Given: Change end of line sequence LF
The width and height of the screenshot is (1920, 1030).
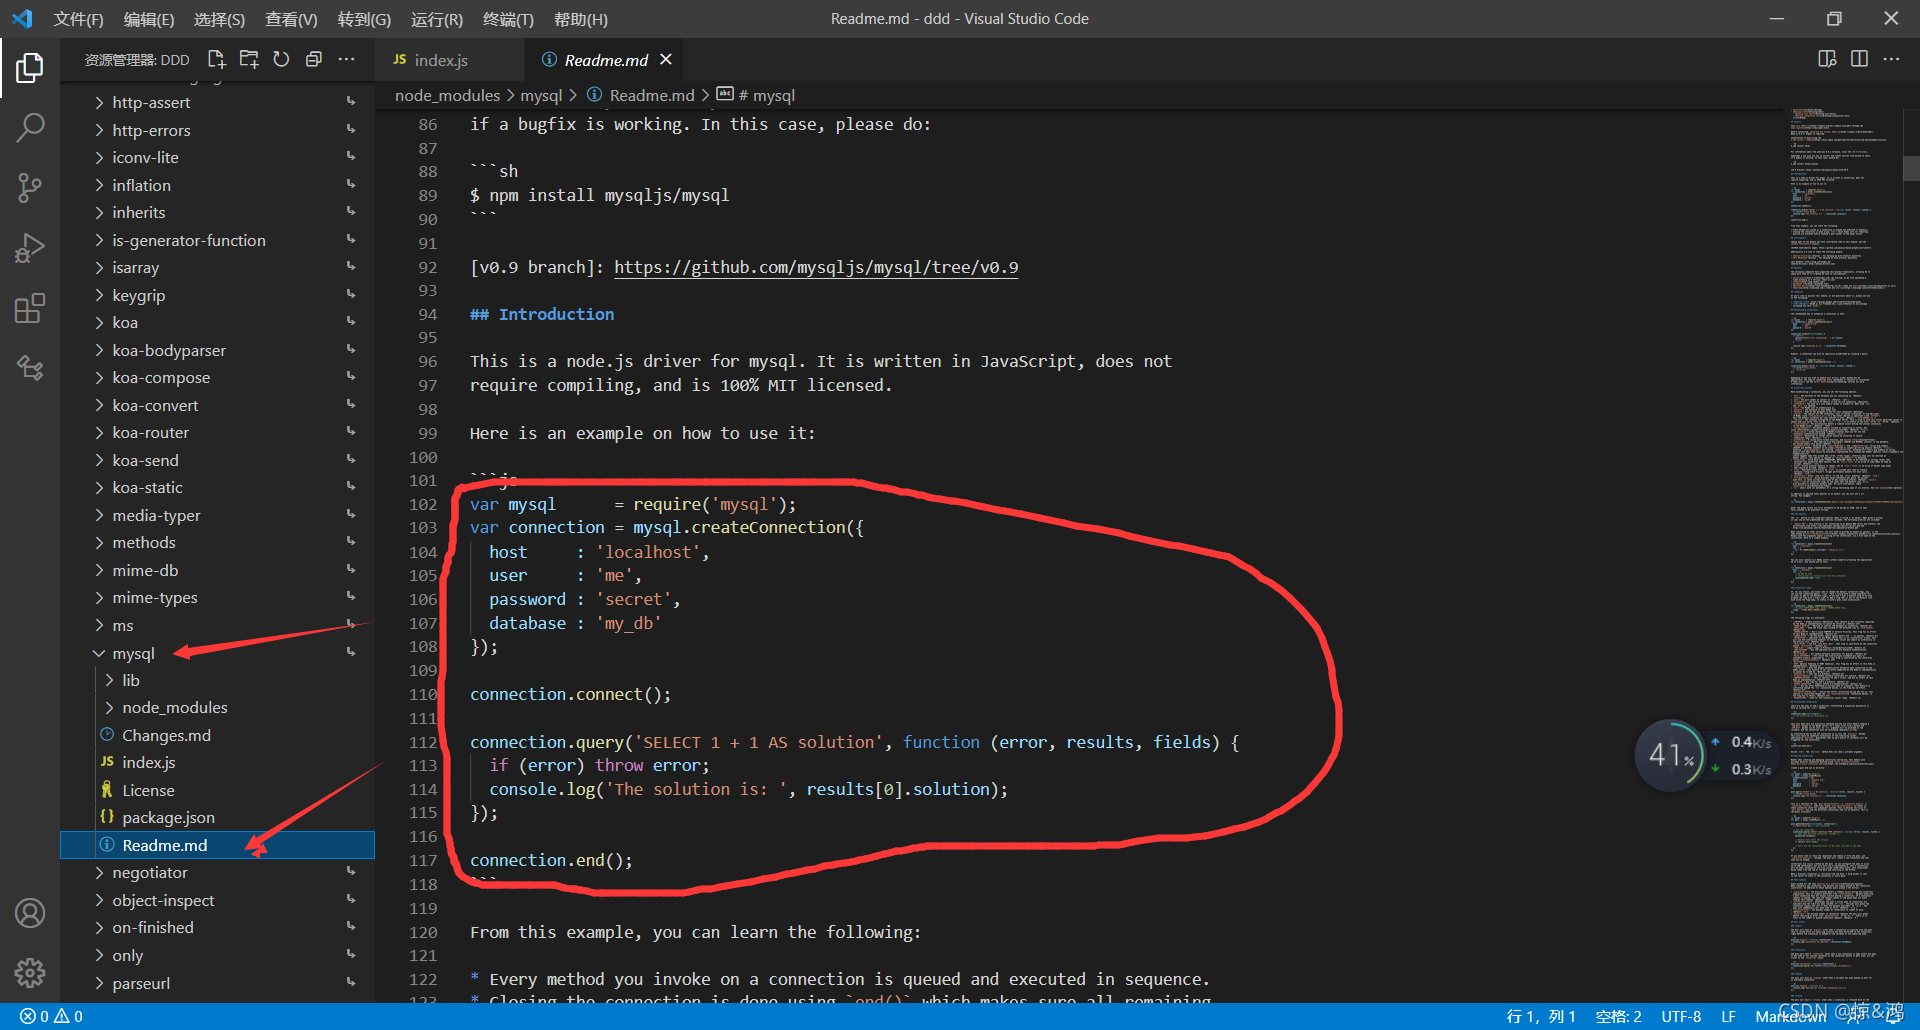Looking at the screenshot, I should point(1728,1016).
